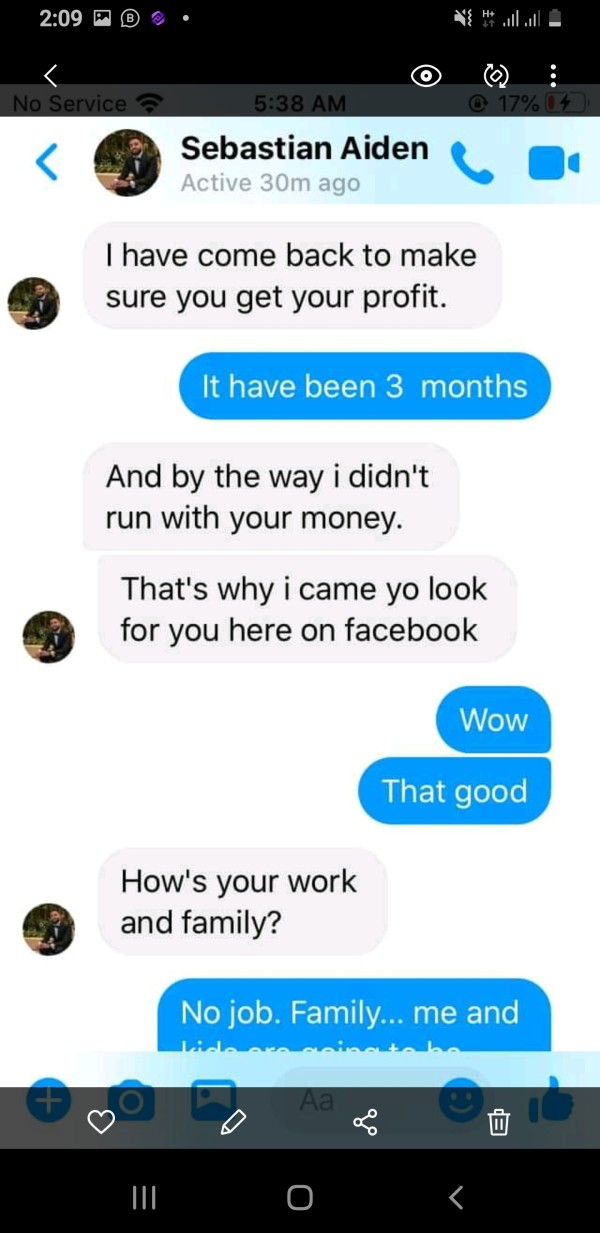
Task: Tap the blue Messenger back arrow
Action: (x=46, y=163)
